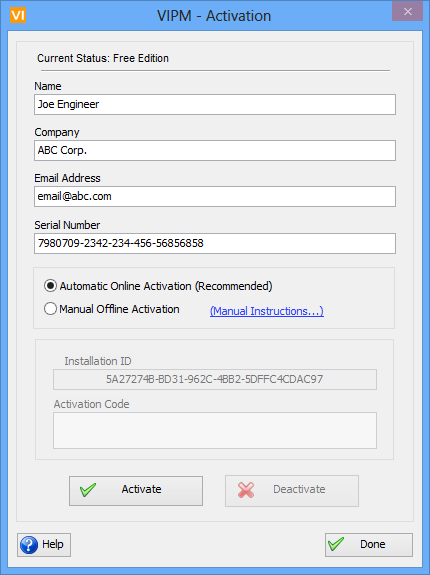Viewport: 430px width, 575px height.
Task: Click the Deactivate button label
Action: [299, 489]
